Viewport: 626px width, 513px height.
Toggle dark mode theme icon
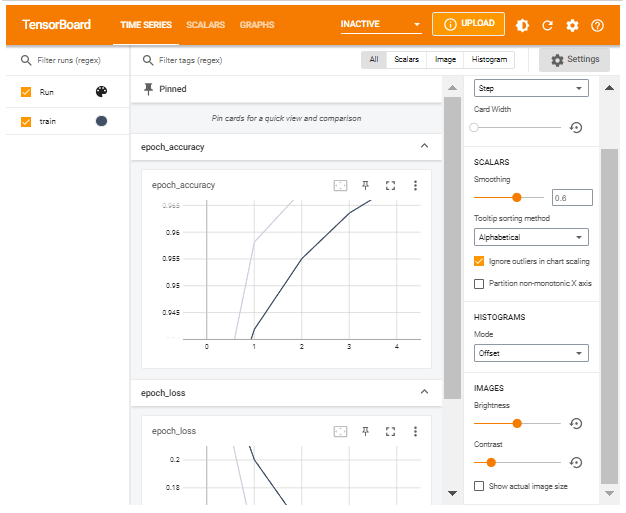522,26
